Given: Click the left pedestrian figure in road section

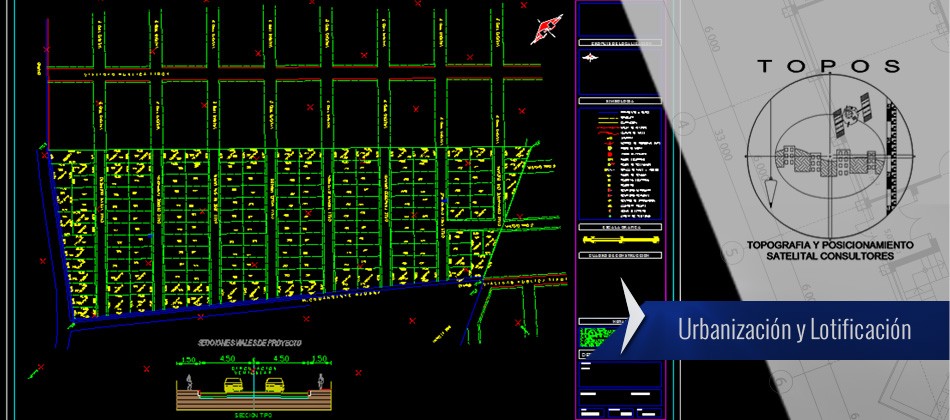Looking at the screenshot, I should (x=186, y=381).
